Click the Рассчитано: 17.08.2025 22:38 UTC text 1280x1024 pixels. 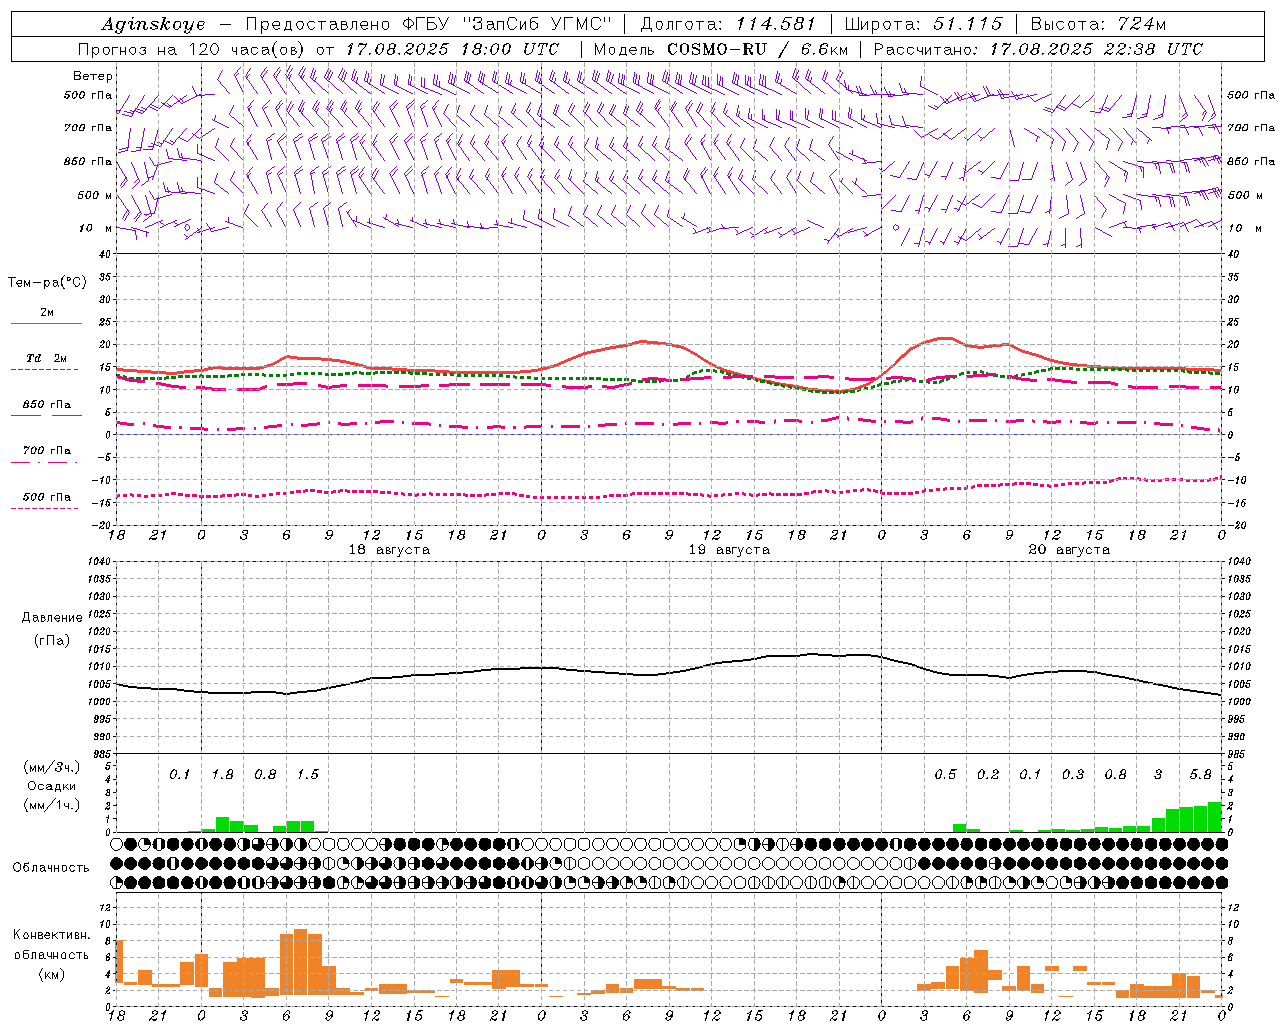click(x=1038, y=49)
